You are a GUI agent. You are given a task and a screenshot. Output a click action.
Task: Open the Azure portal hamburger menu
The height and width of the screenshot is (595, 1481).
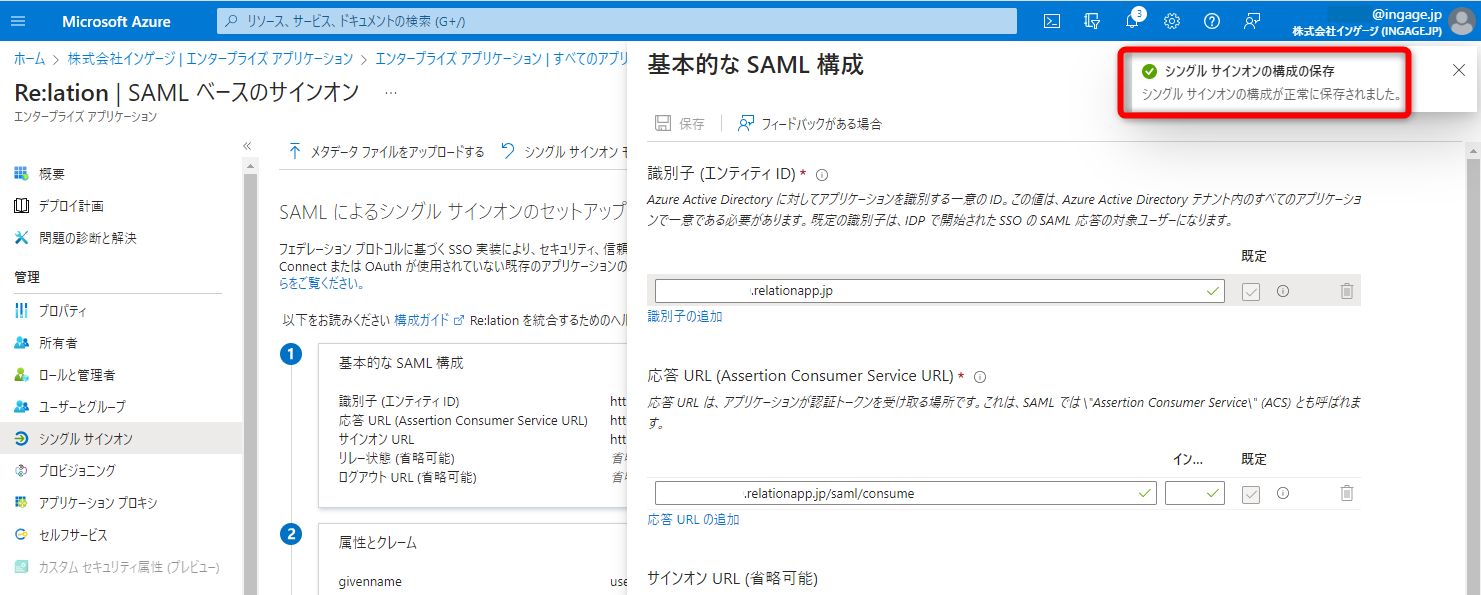(x=18, y=21)
